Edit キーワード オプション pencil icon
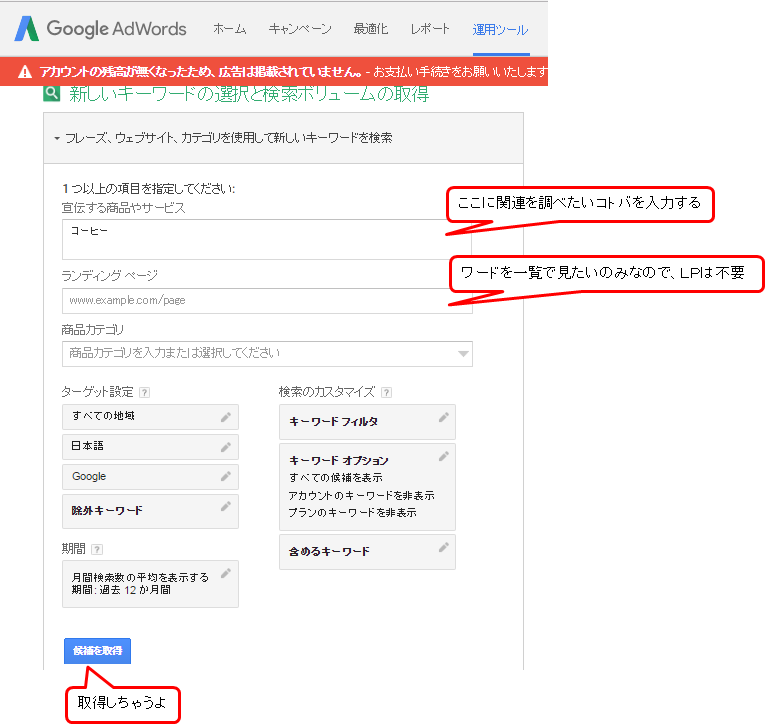 pyautogui.click(x=443, y=456)
